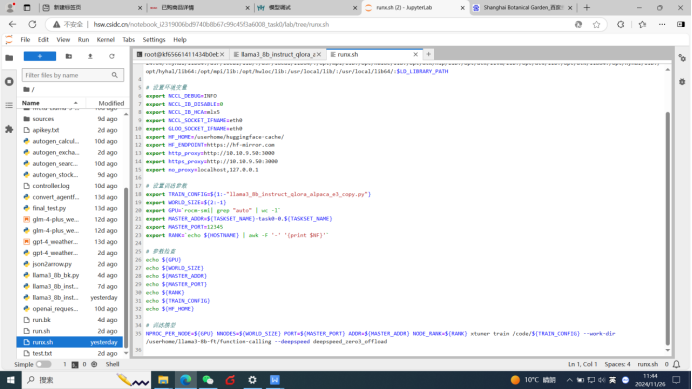Create a new folder icon
Viewport: 692px width, 389px height.
68,57
